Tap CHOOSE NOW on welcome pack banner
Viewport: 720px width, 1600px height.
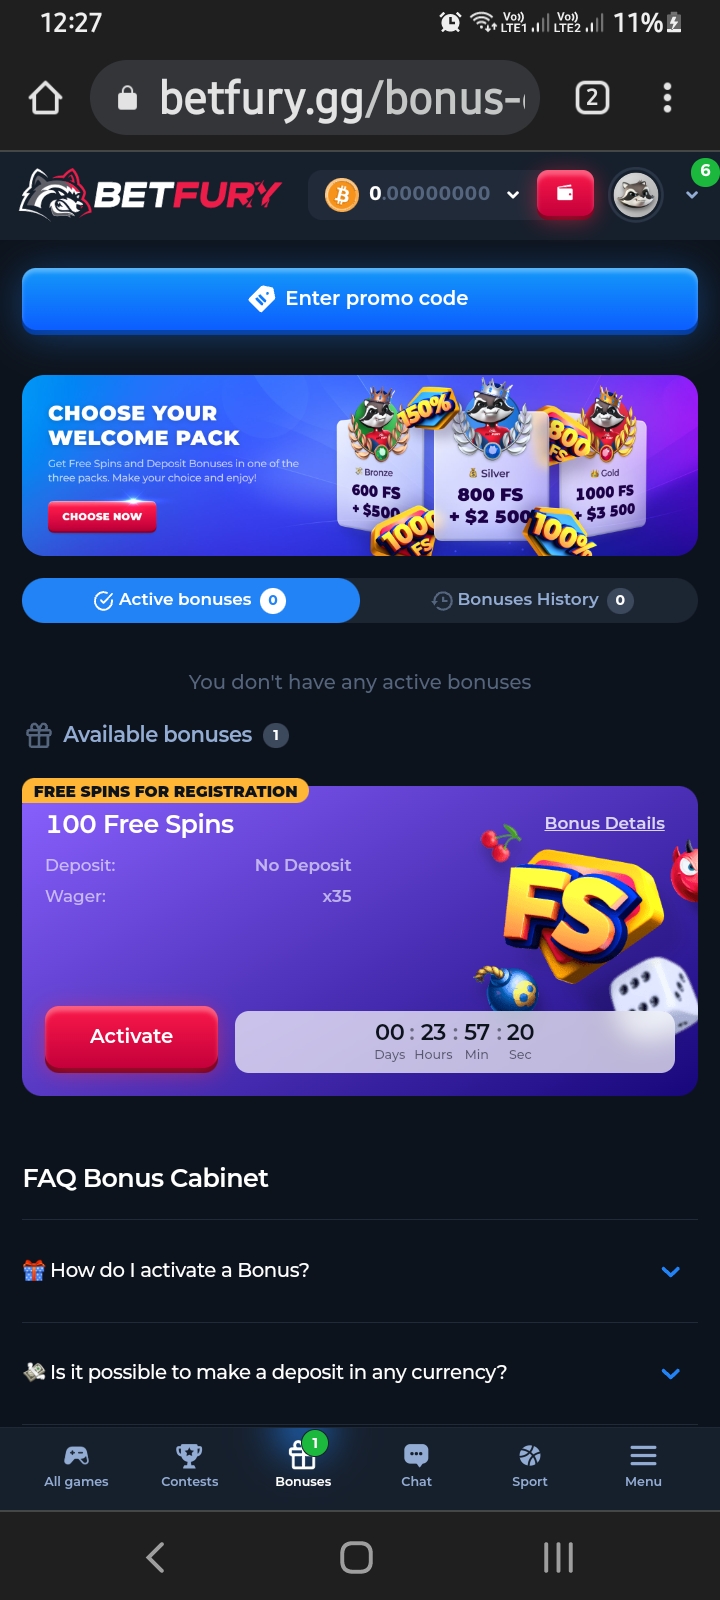(x=102, y=517)
